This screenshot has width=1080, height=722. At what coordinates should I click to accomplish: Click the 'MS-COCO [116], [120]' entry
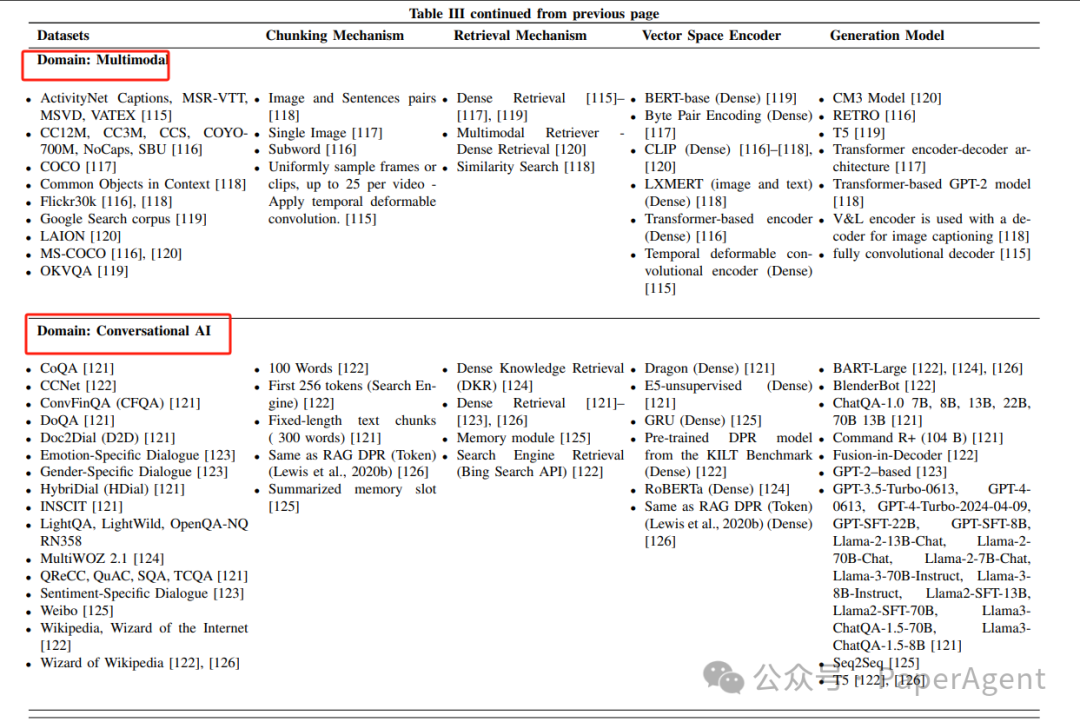(111, 254)
